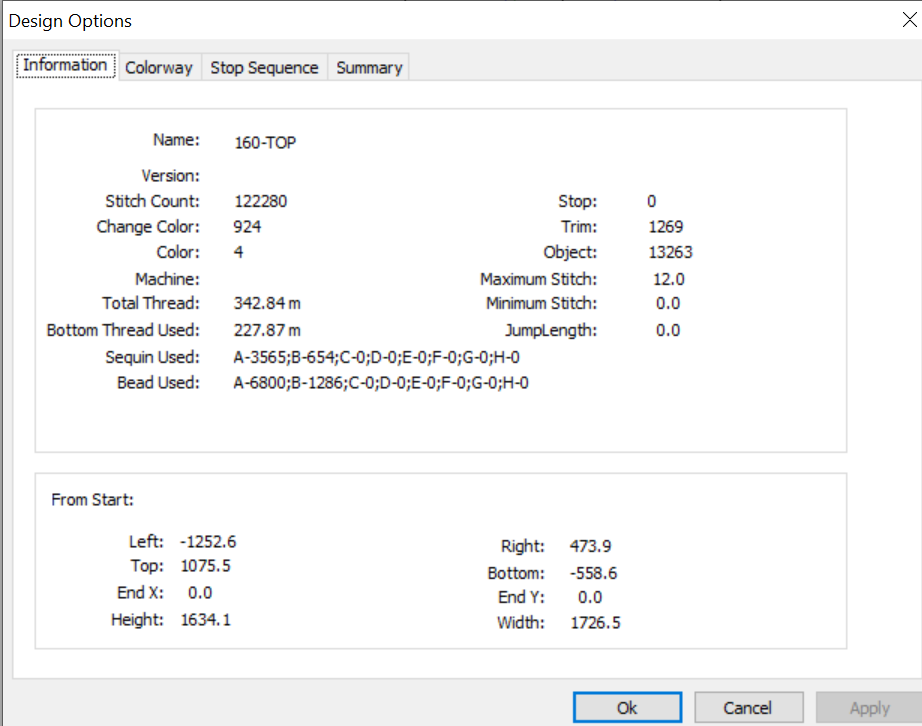
Task: Click the design name value 160-TOP
Action: (x=265, y=143)
